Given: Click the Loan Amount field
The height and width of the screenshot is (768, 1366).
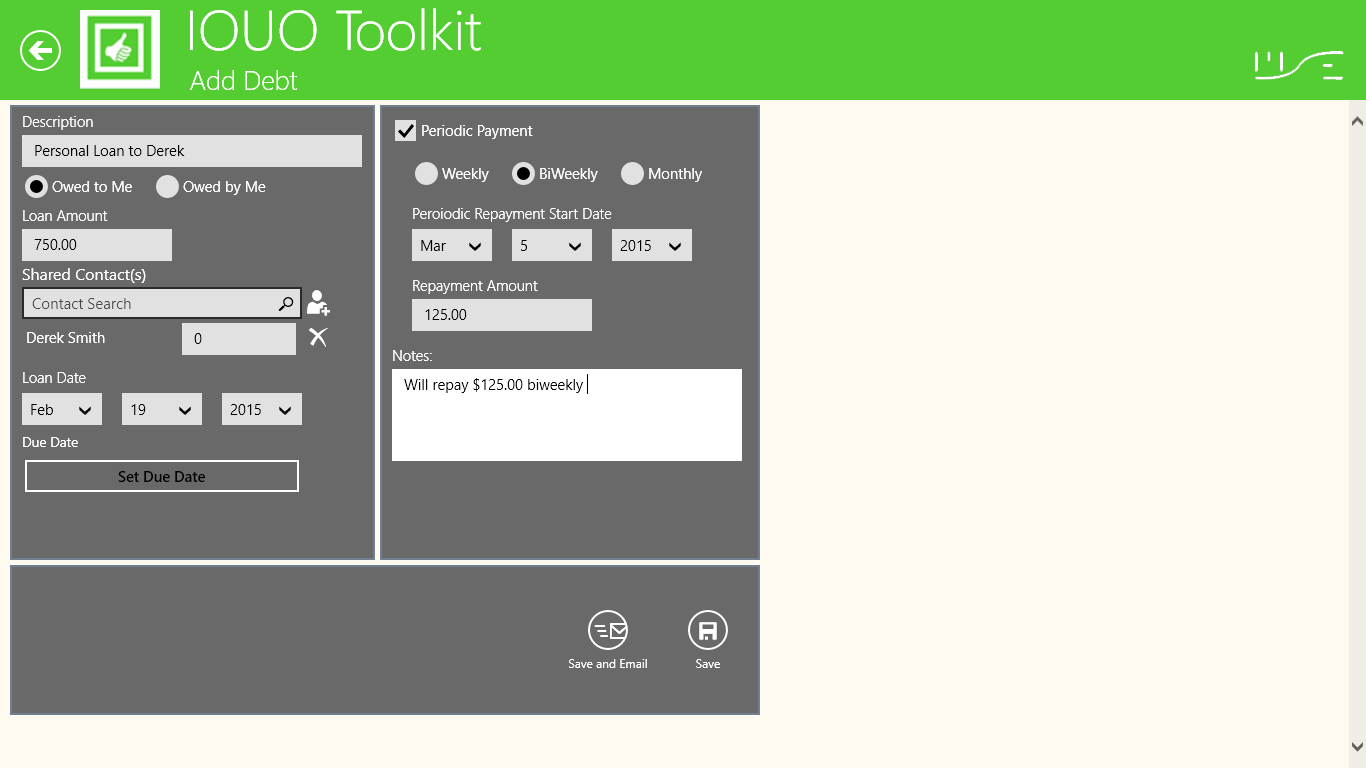Looking at the screenshot, I should click(x=97, y=245).
